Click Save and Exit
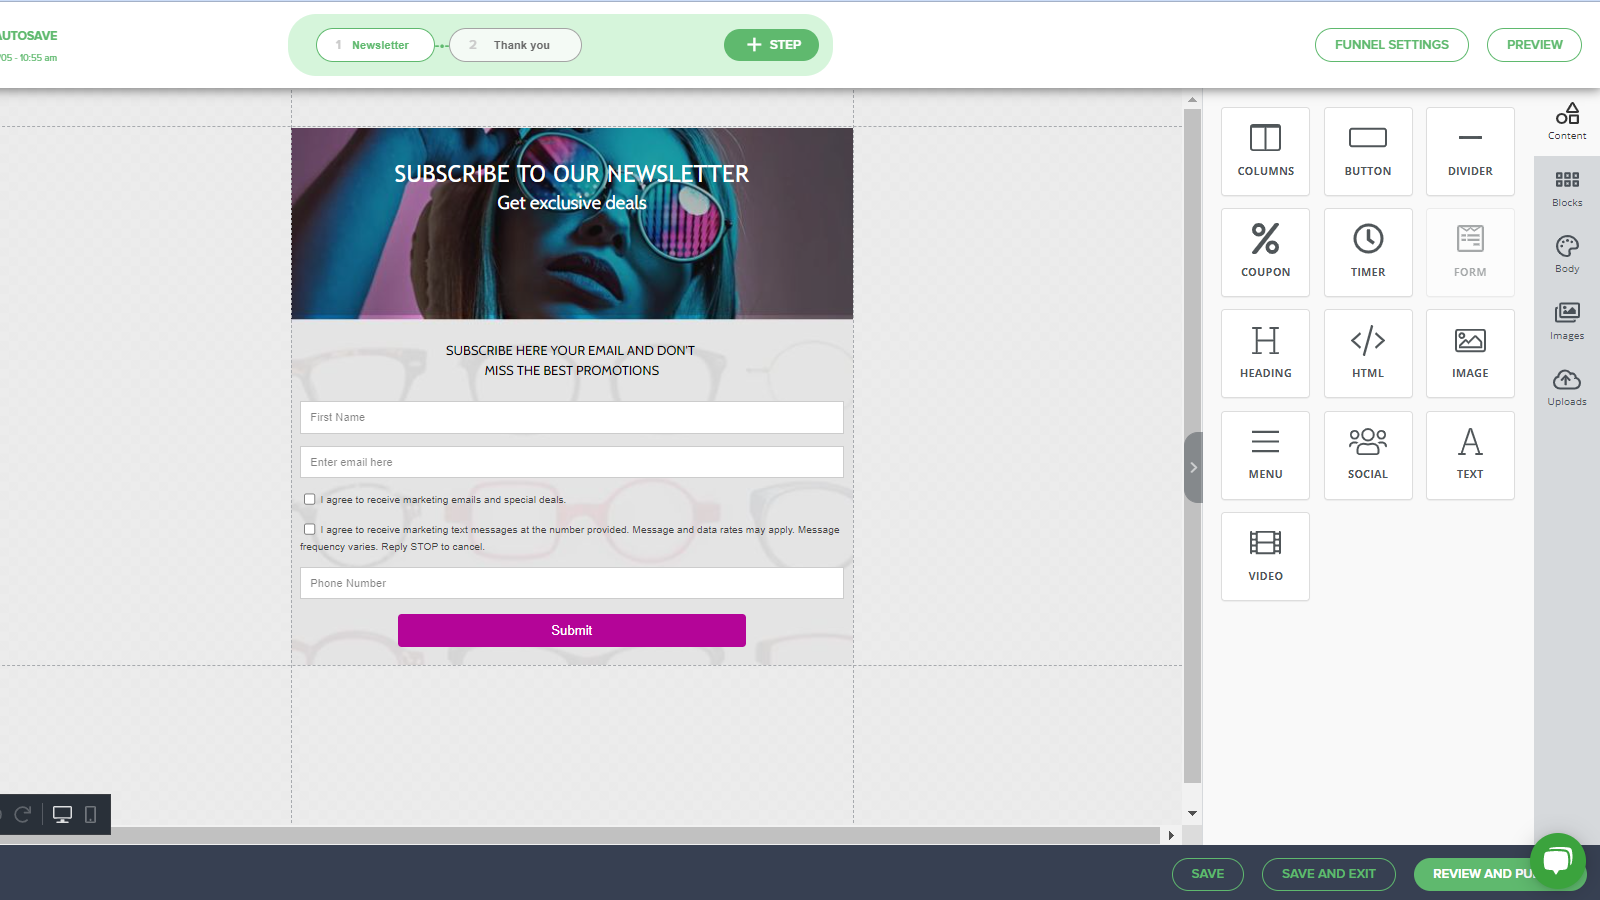The width and height of the screenshot is (1600, 900). (x=1328, y=873)
